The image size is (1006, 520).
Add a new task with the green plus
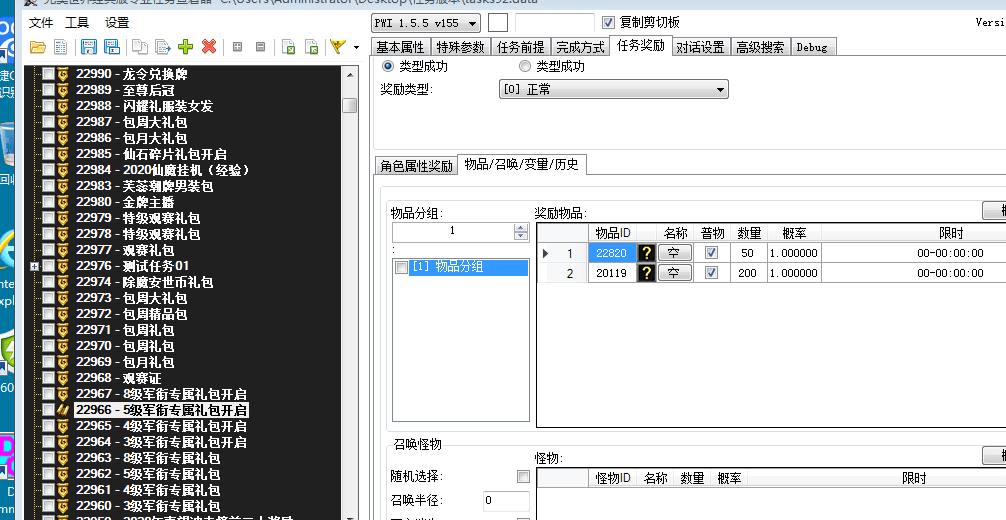185,46
